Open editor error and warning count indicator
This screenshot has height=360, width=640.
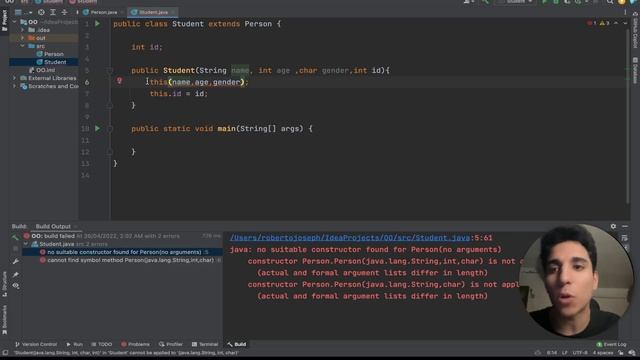pos(598,23)
